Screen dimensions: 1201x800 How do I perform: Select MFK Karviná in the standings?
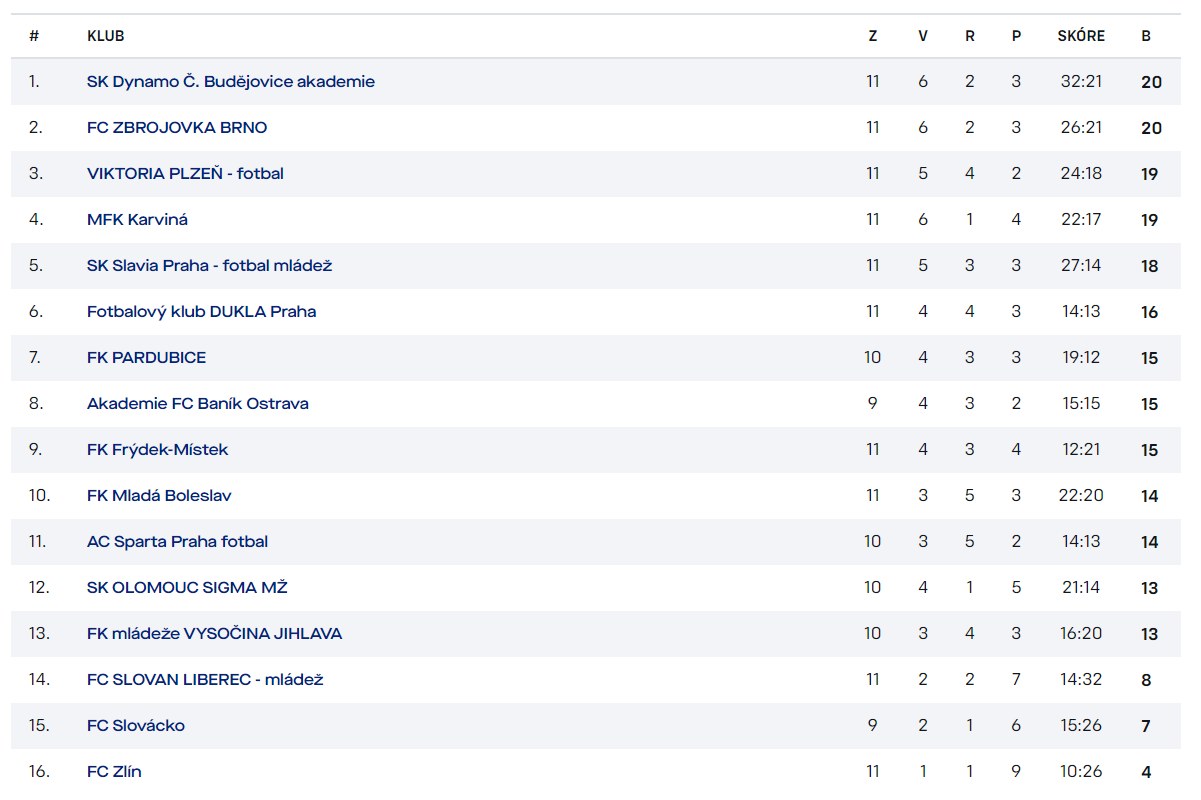click(x=137, y=220)
